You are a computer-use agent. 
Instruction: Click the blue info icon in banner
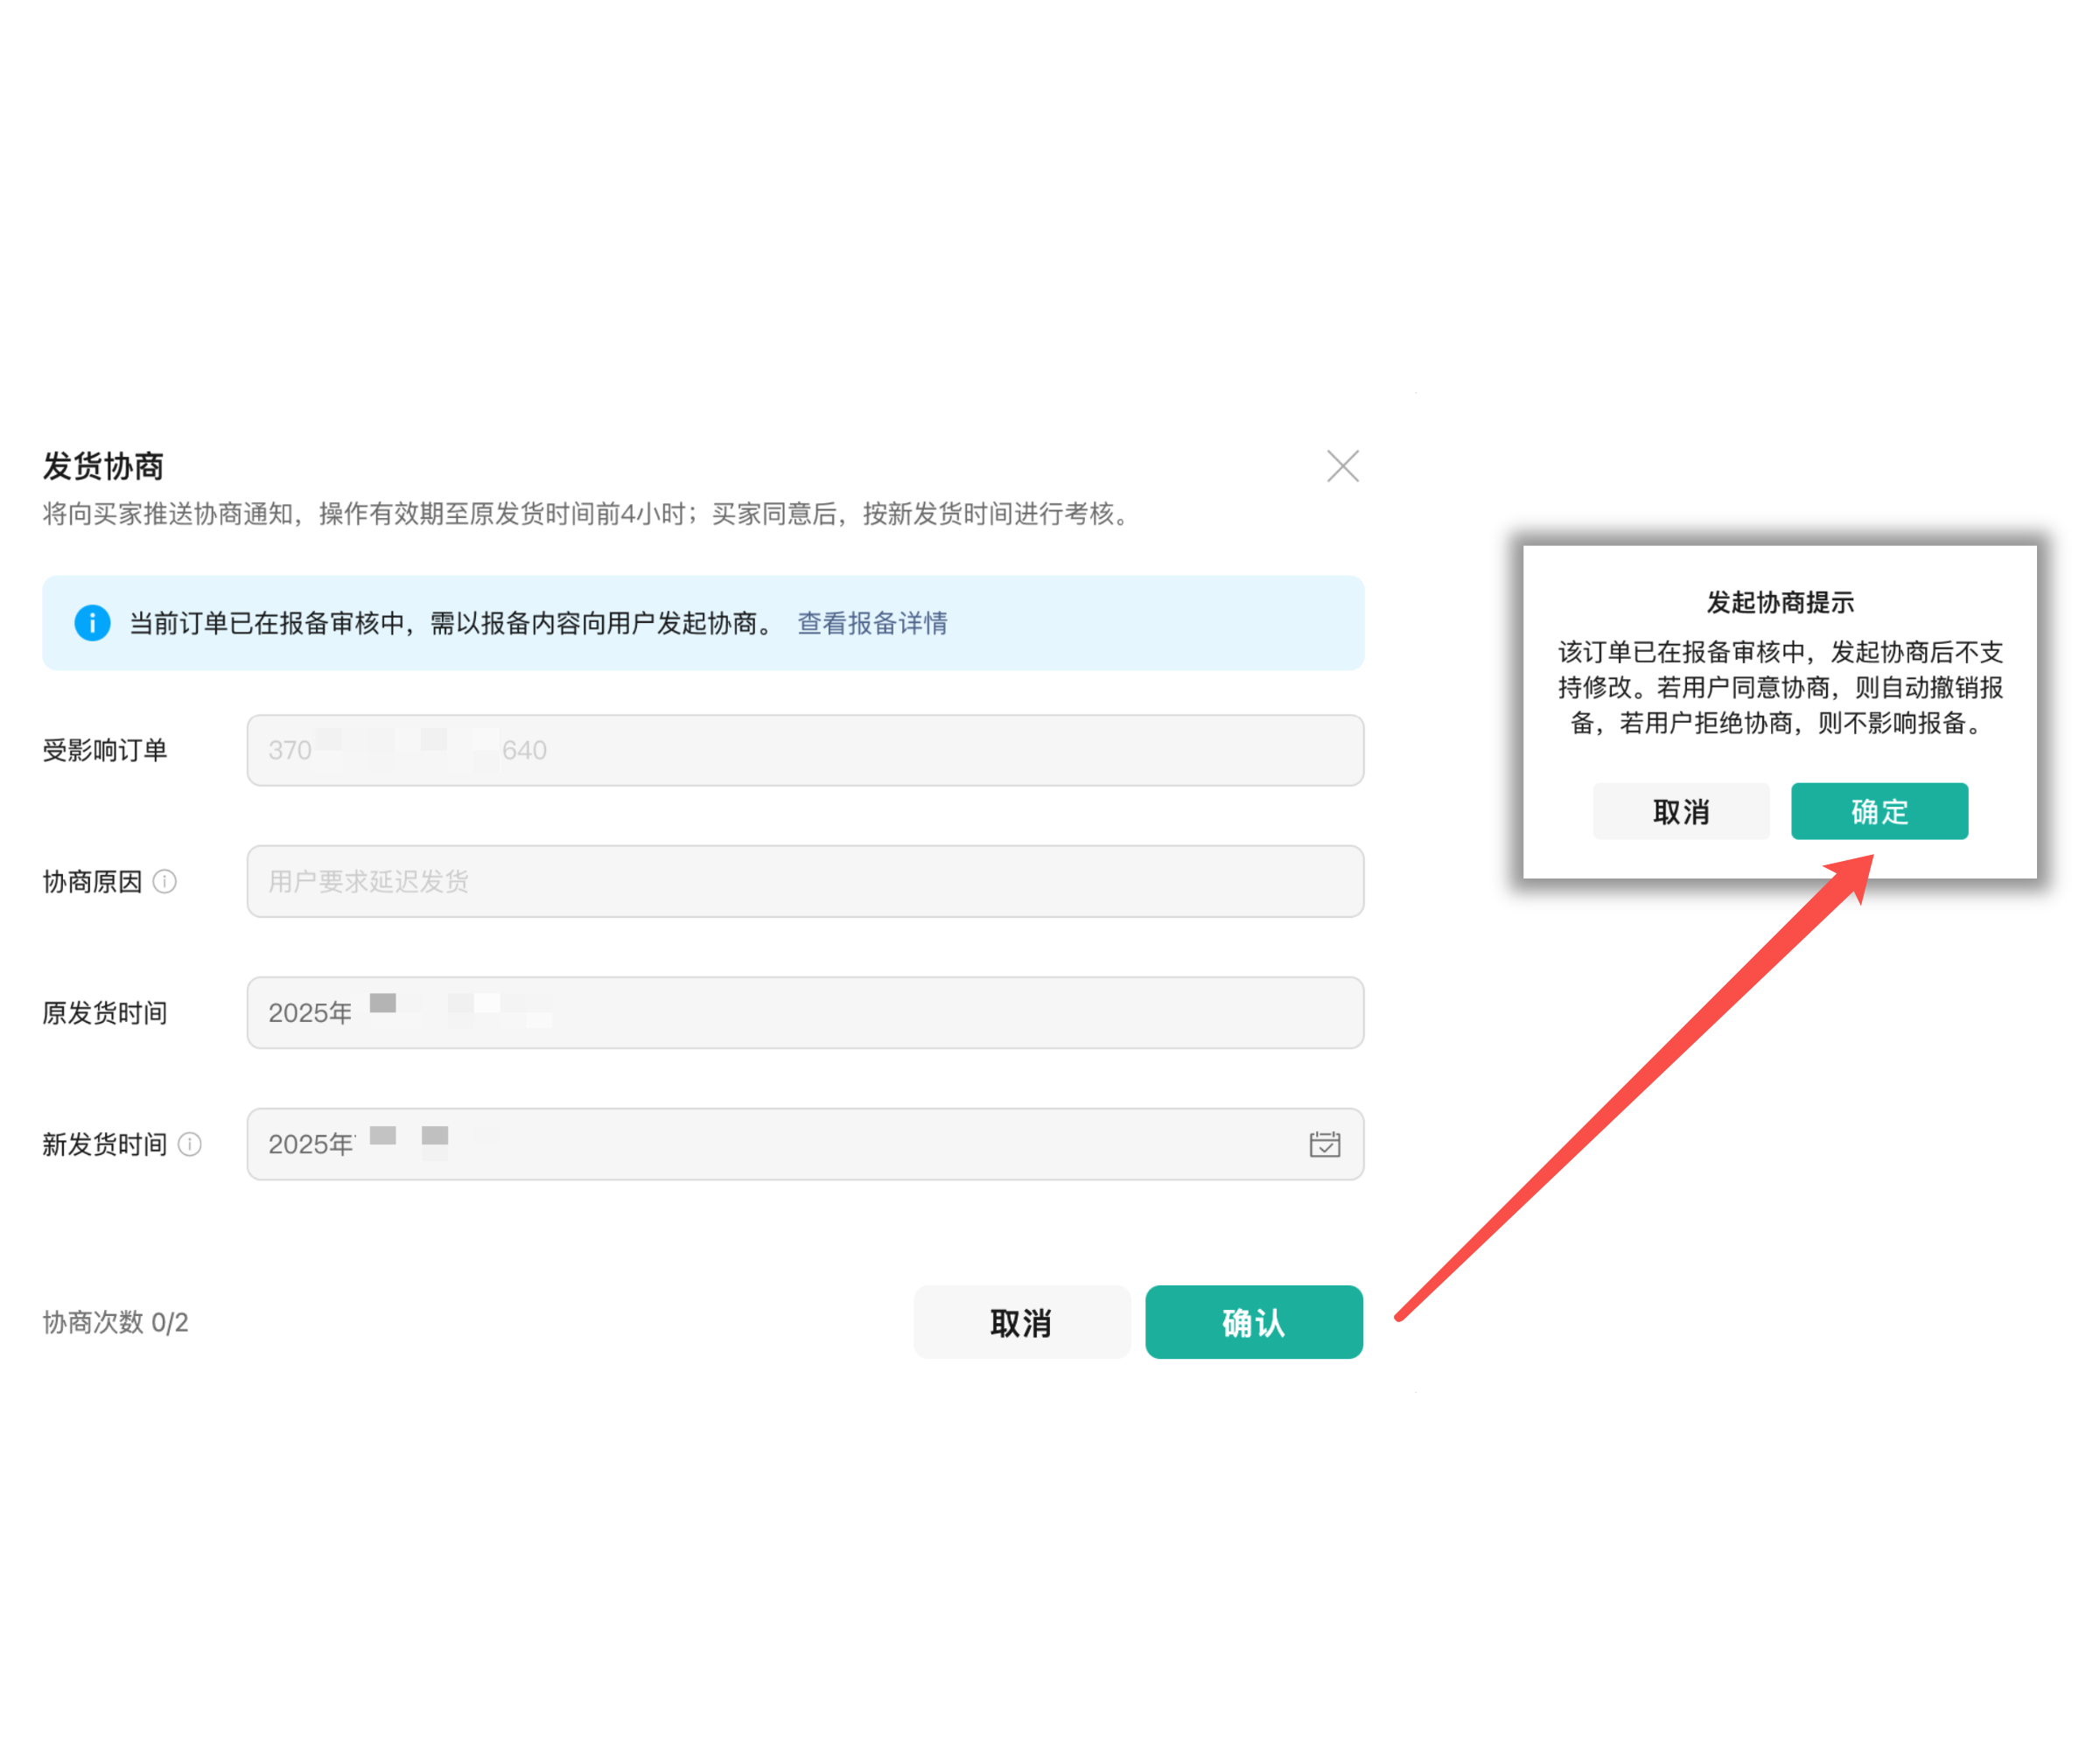(x=92, y=623)
